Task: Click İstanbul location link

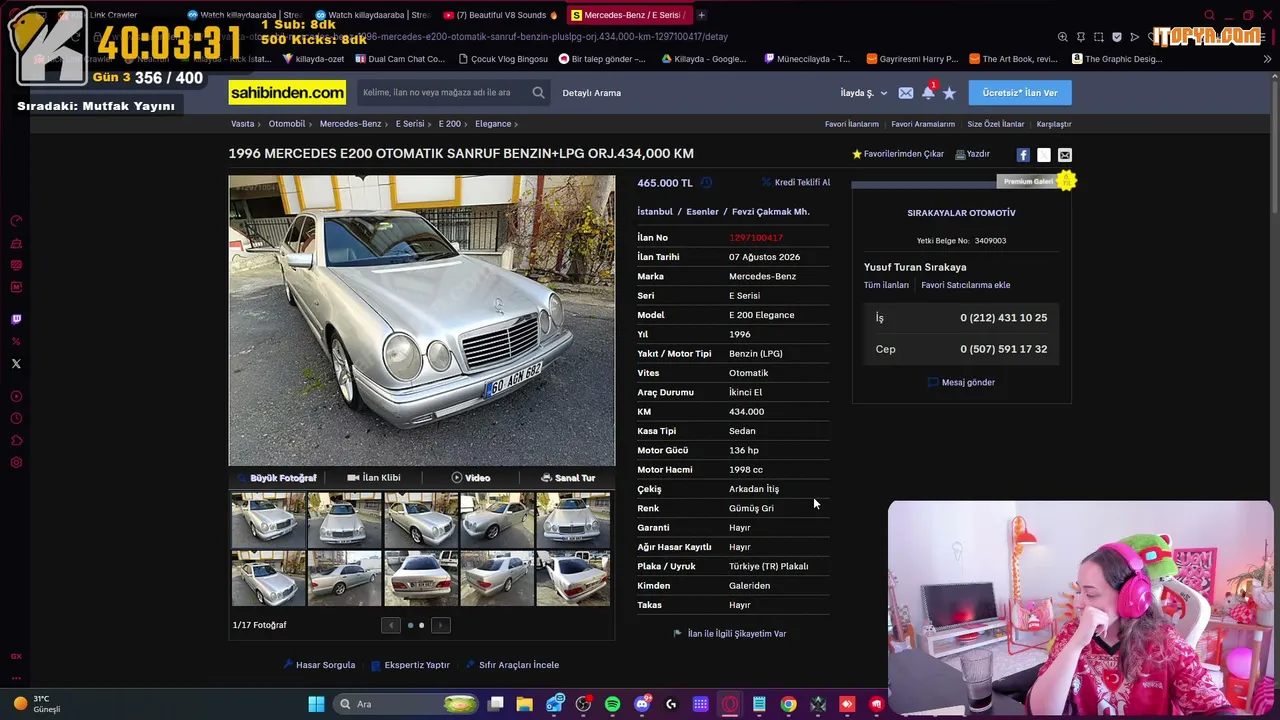Action: tap(655, 212)
